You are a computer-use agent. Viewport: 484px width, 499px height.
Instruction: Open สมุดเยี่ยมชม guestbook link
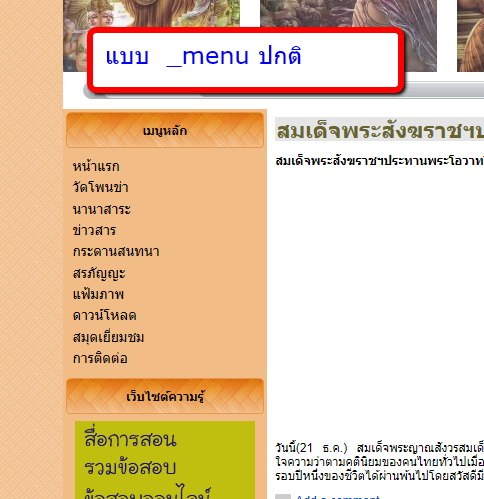tap(108, 337)
